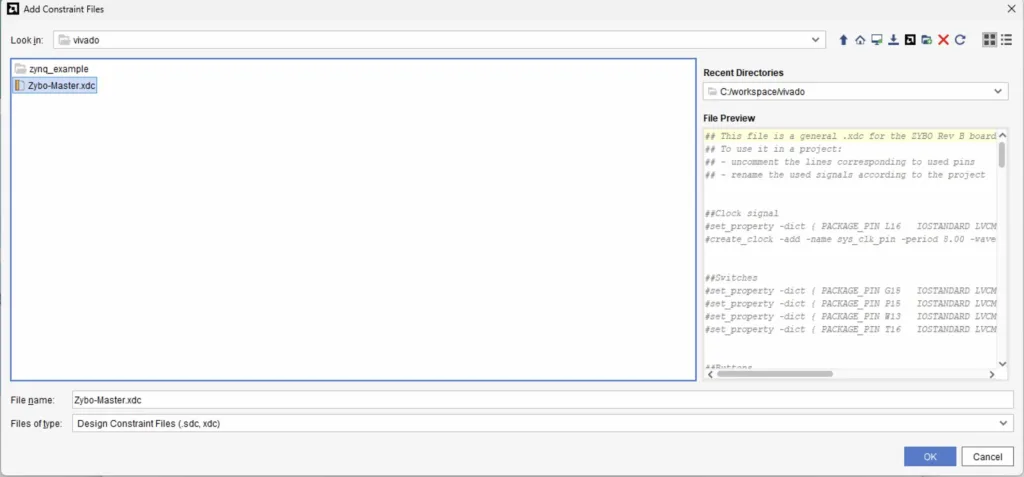Click the downloads arrow icon
Screen dimensions: 1024x477
893,40
